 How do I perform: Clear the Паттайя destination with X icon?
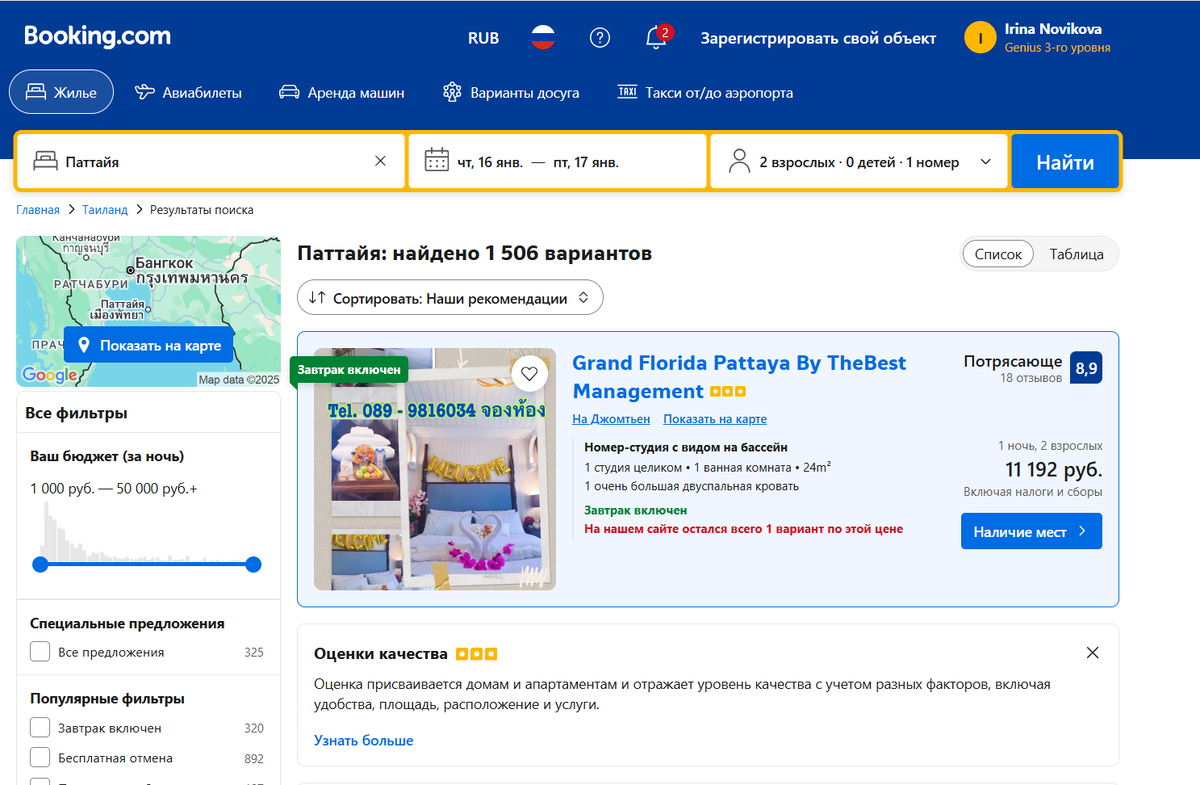(x=380, y=161)
